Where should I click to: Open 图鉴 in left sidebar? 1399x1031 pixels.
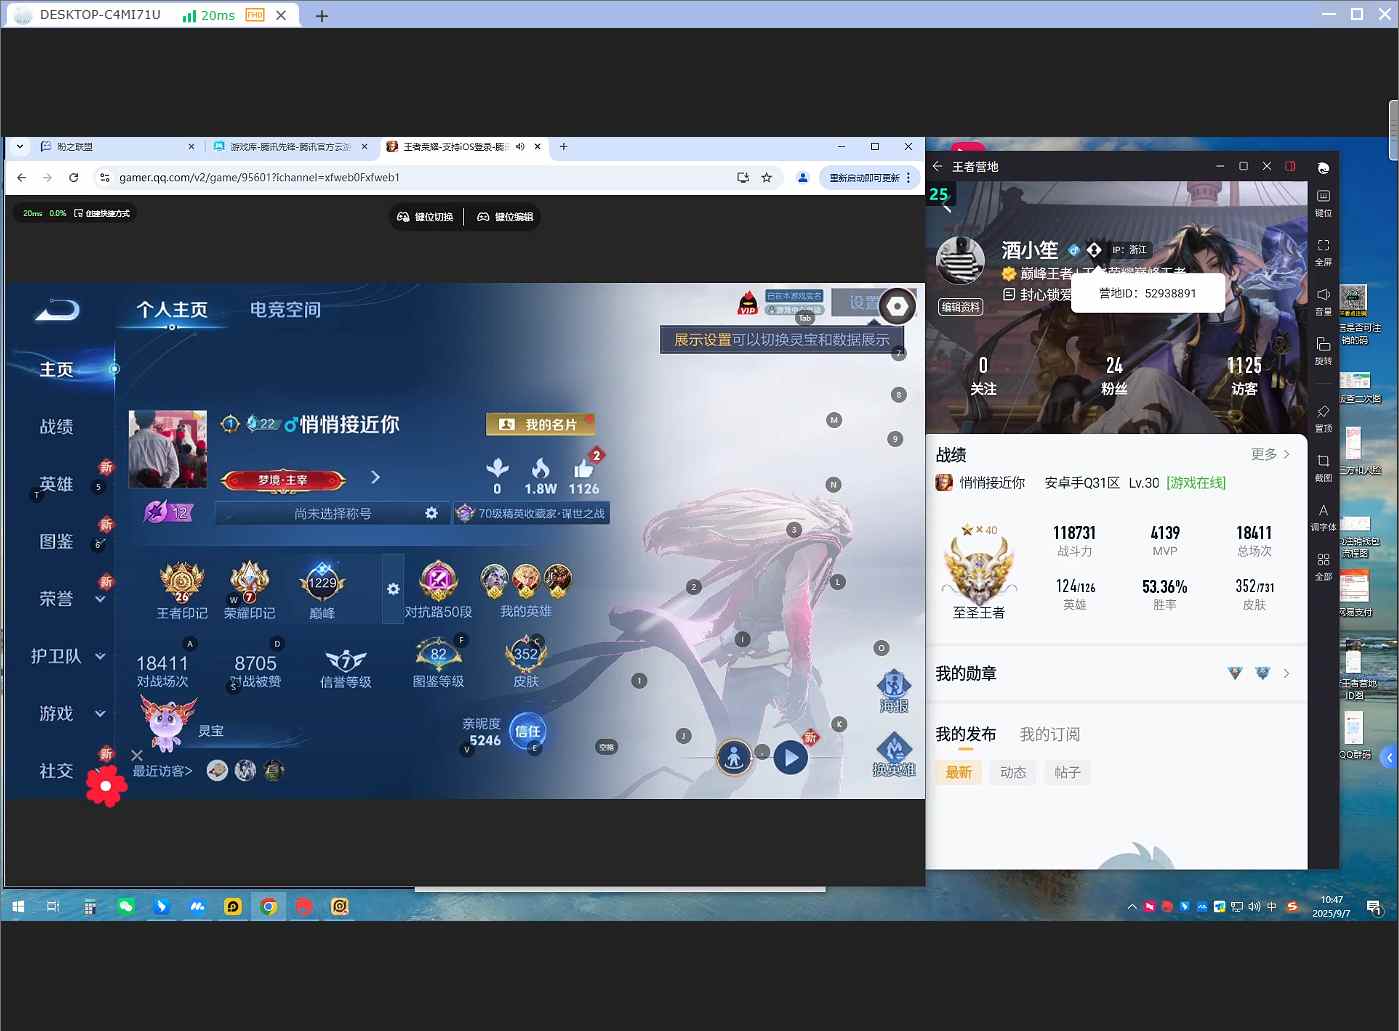56,541
